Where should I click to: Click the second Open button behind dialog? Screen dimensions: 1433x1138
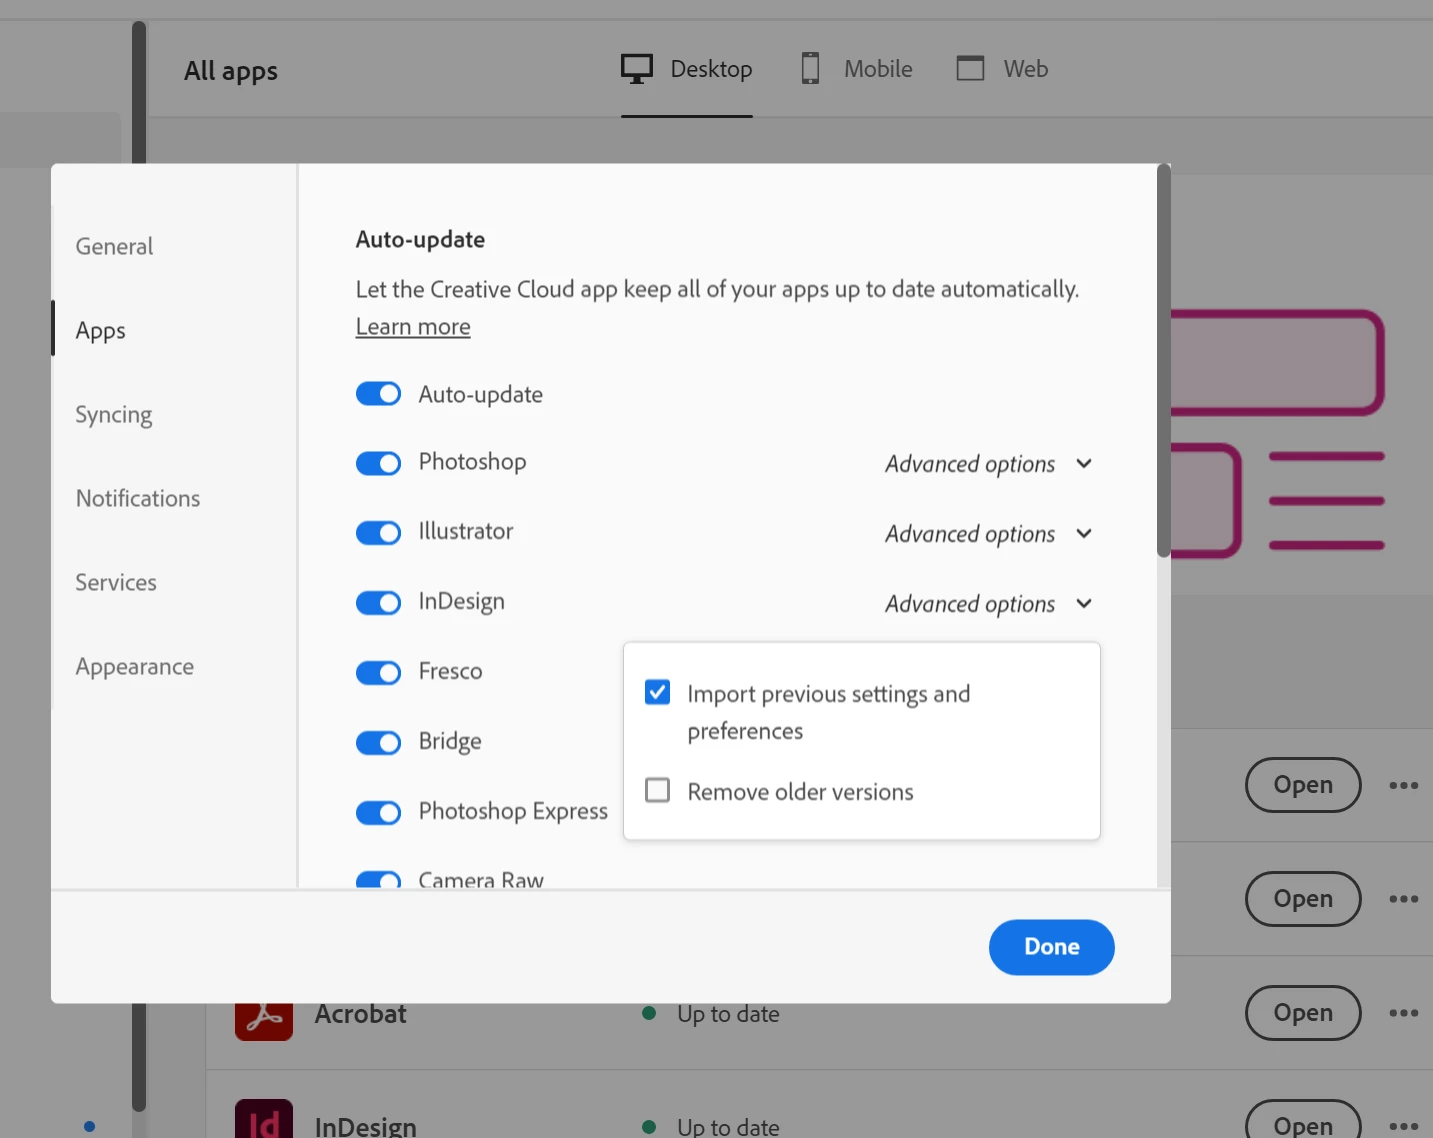click(x=1302, y=899)
